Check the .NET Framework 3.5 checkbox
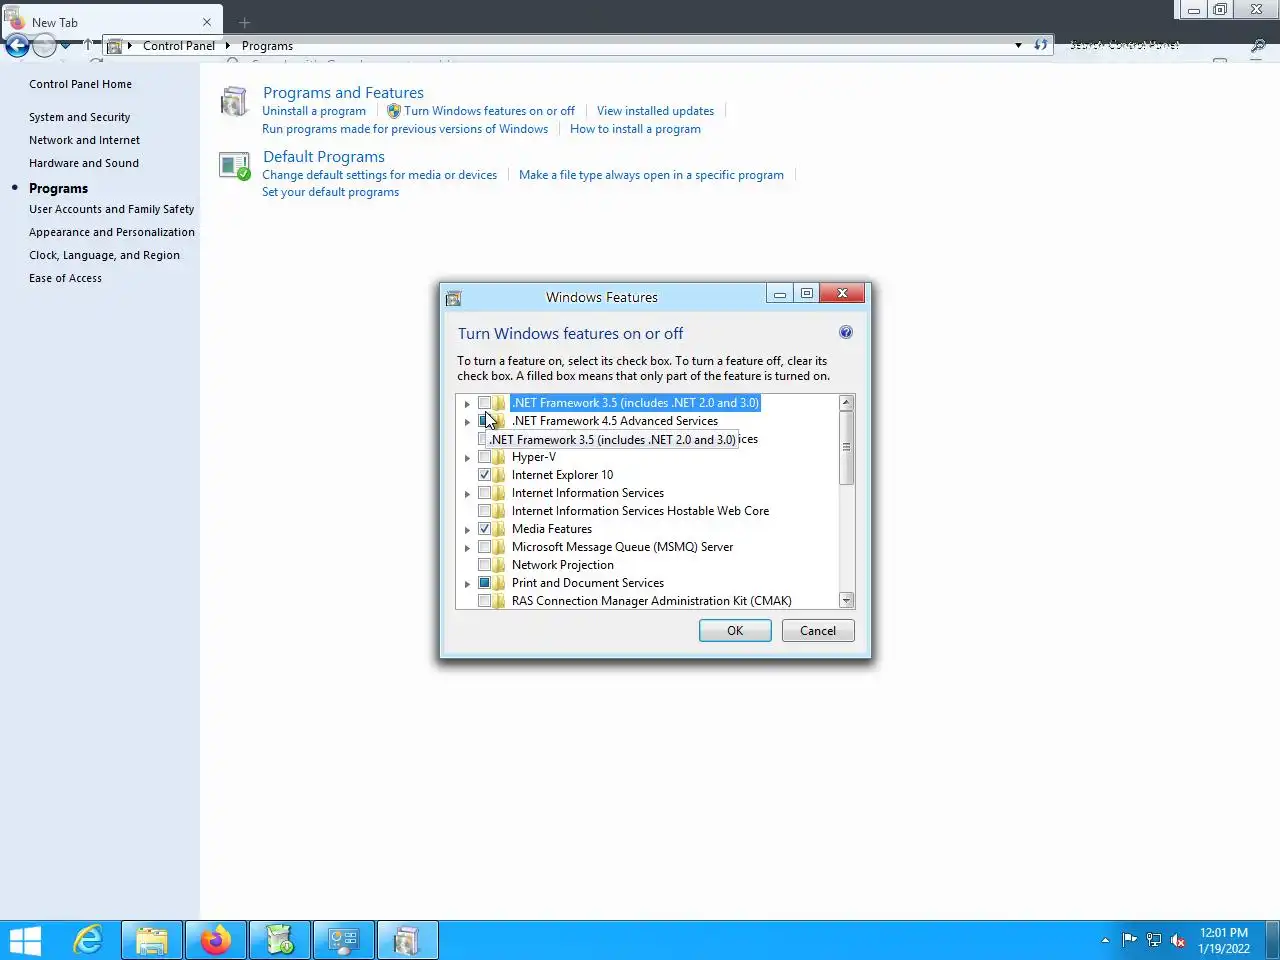The width and height of the screenshot is (1280, 960). tap(485, 403)
